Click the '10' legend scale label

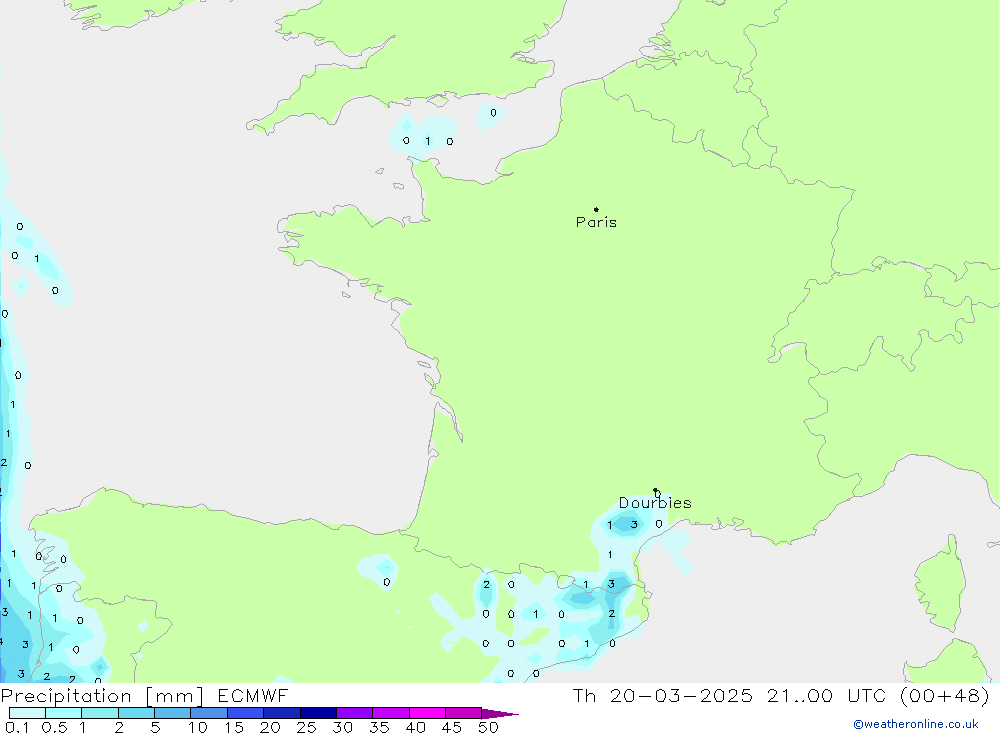pyautogui.click(x=198, y=727)
